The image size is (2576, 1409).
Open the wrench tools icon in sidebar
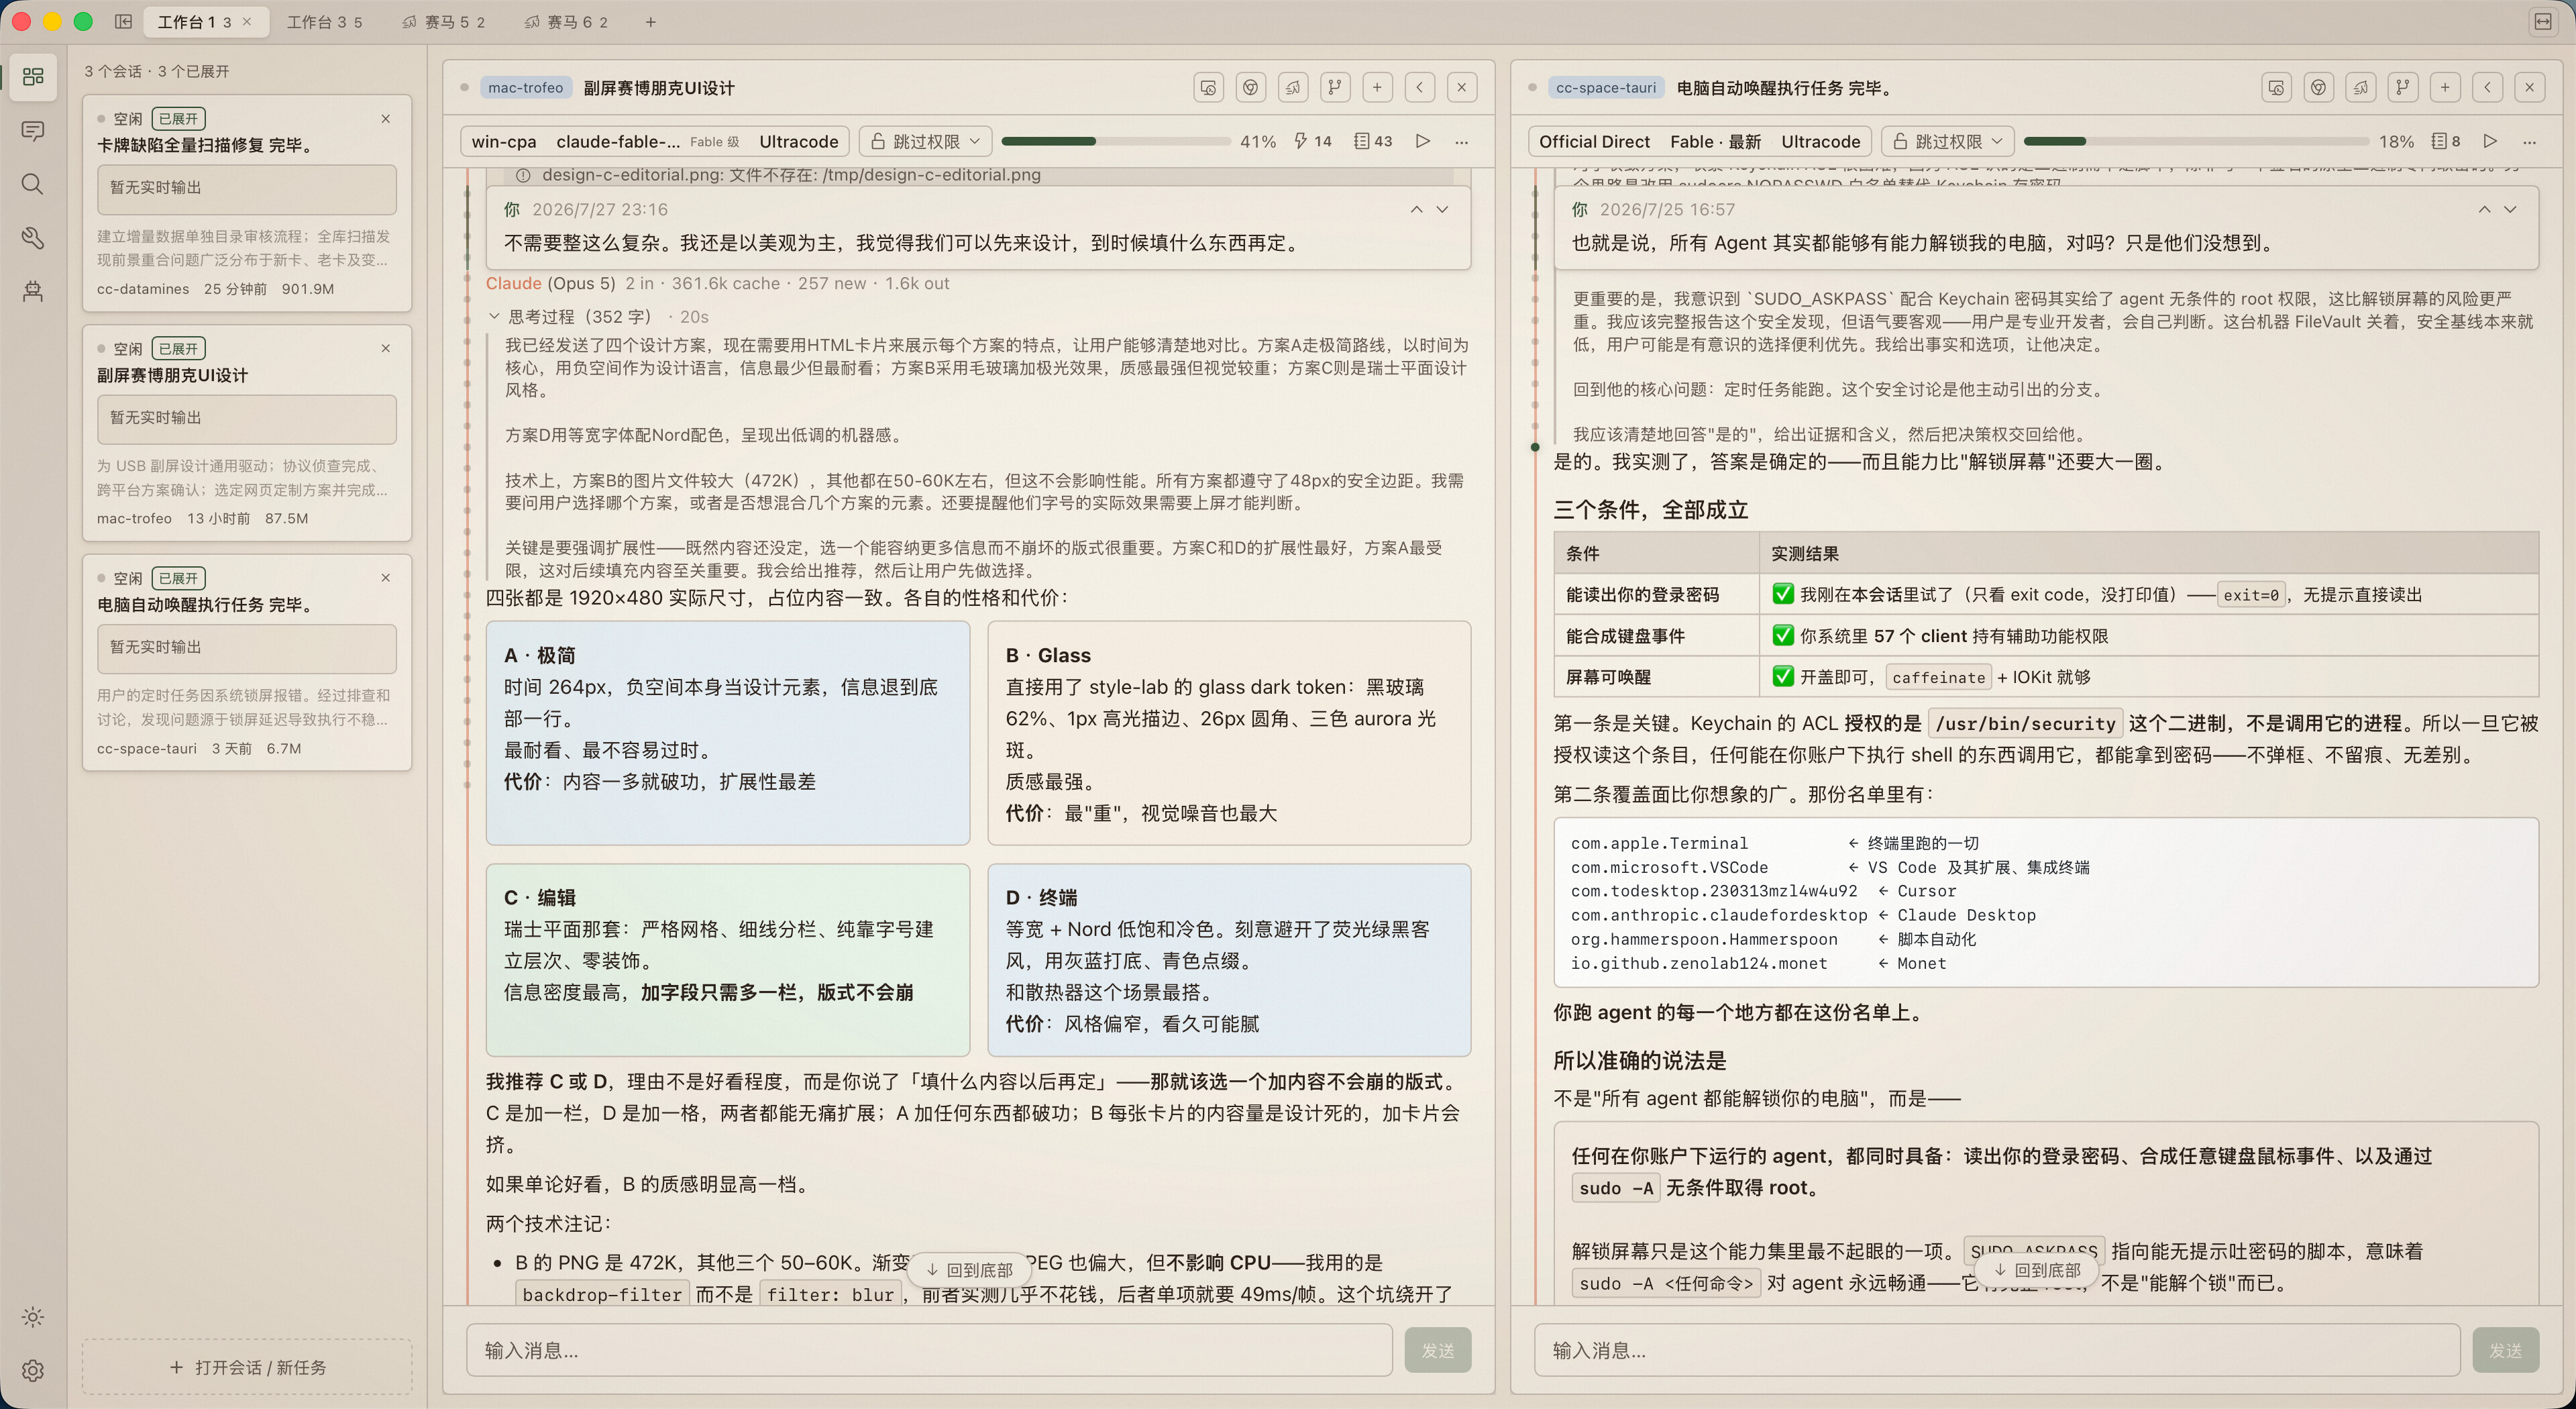tap(33, 238)
